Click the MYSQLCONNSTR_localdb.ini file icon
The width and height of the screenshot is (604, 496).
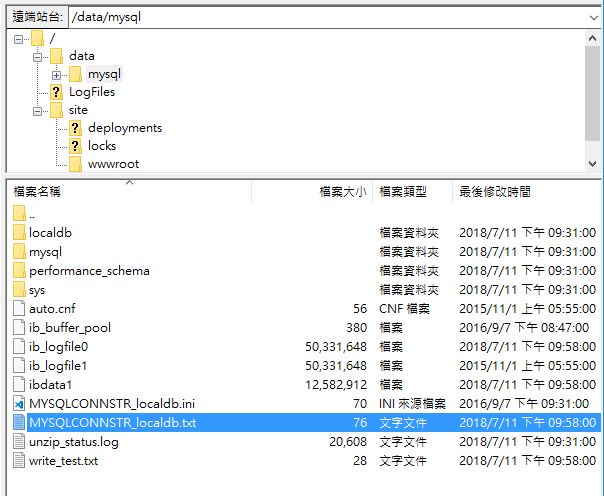tap(19, 404)
